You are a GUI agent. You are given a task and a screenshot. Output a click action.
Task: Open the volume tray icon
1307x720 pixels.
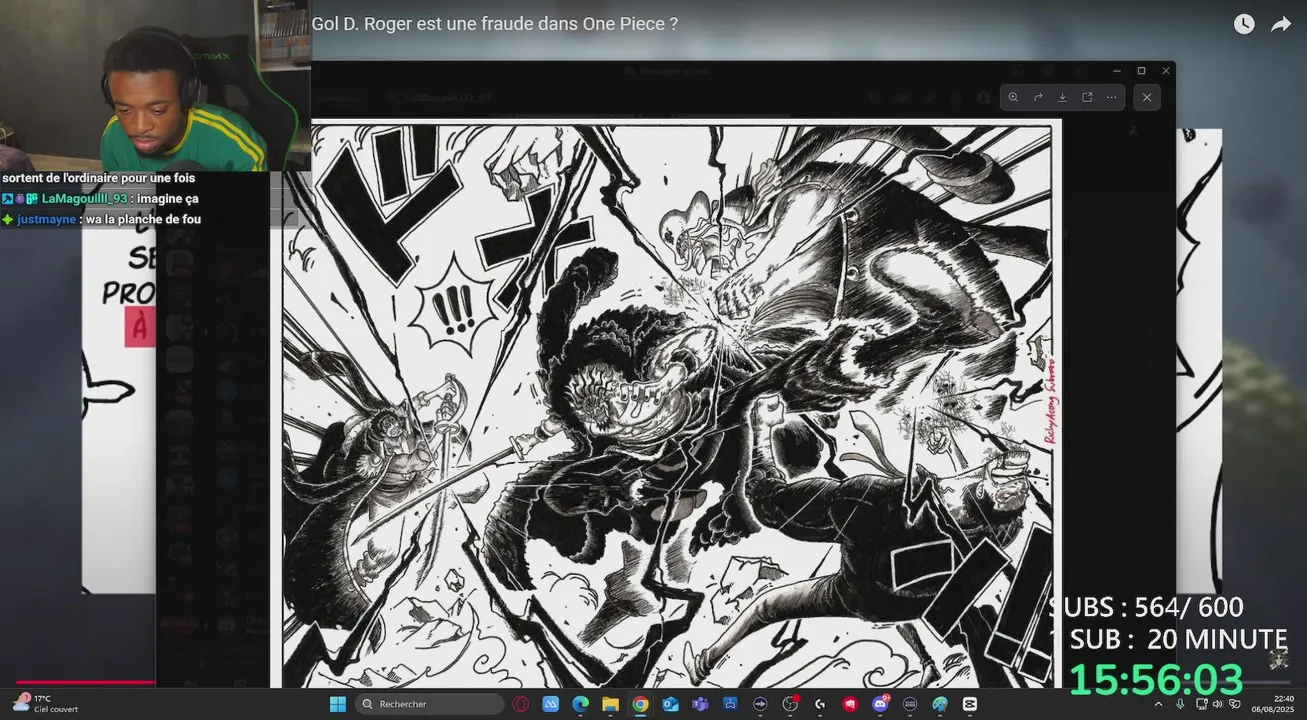pos(1217,704)
